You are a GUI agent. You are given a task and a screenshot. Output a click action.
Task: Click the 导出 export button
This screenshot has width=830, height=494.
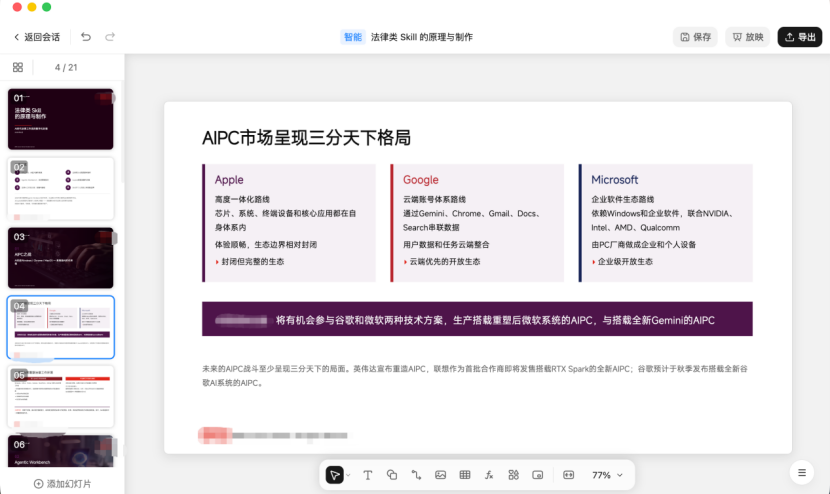(x=799, y=37)
